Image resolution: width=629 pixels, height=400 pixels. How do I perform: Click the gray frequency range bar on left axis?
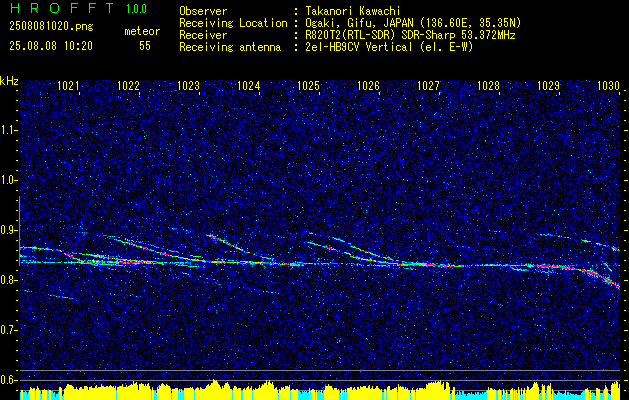[19, 231]
